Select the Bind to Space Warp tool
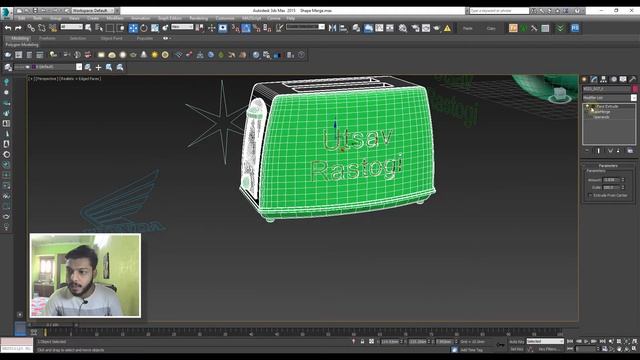 [x=53, y=28]
